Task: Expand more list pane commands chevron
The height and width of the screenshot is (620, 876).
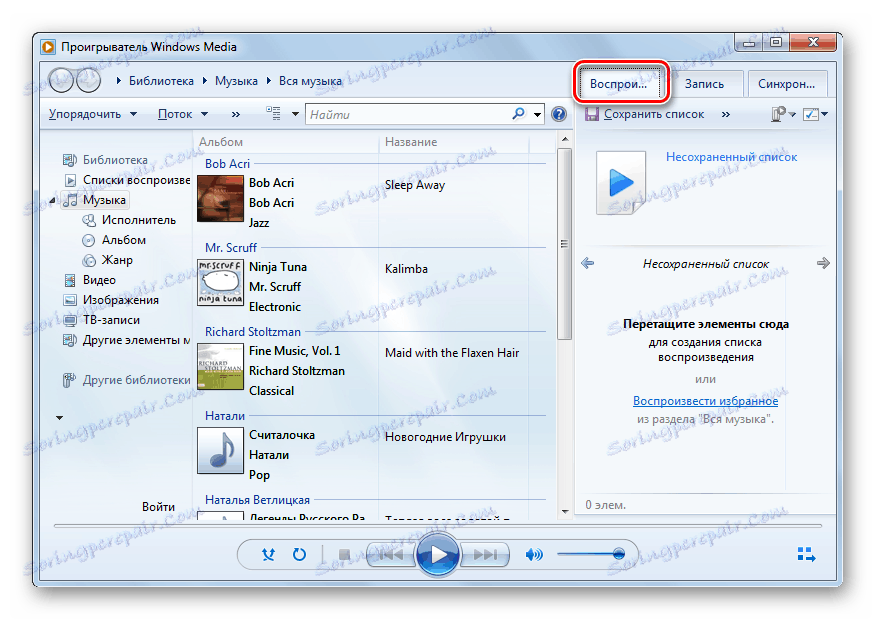Action: pos(725,115)
